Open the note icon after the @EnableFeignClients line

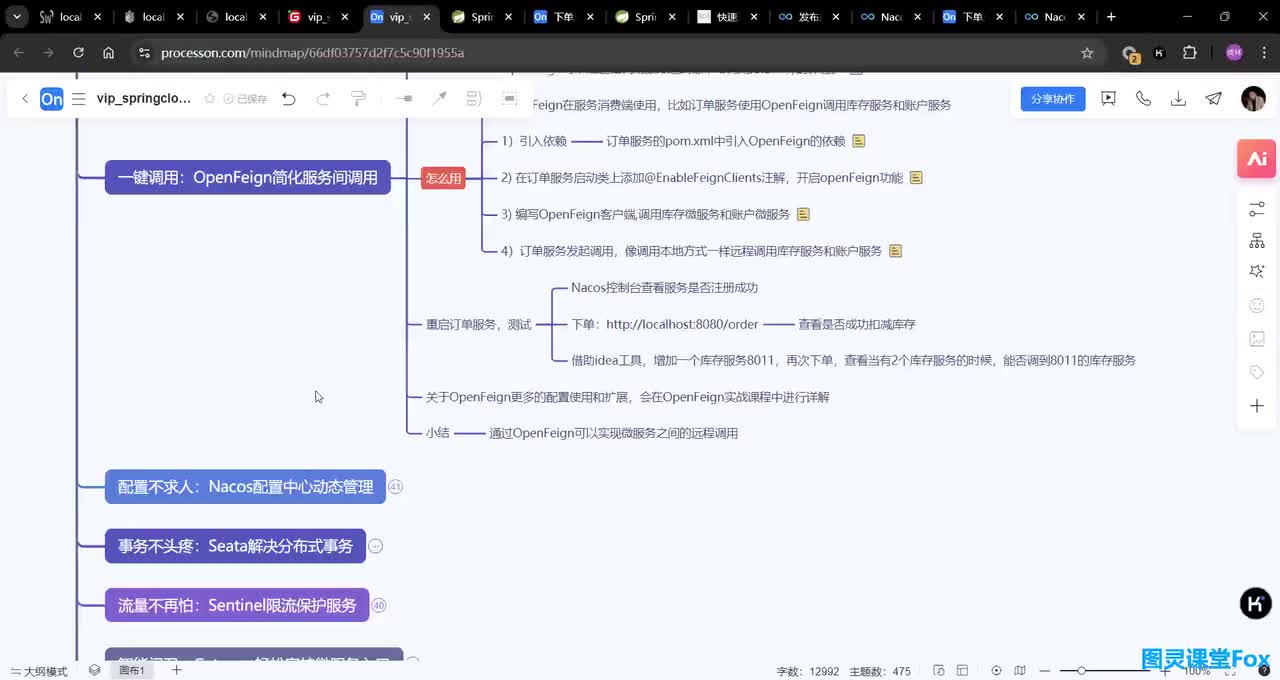coord(916,178)
